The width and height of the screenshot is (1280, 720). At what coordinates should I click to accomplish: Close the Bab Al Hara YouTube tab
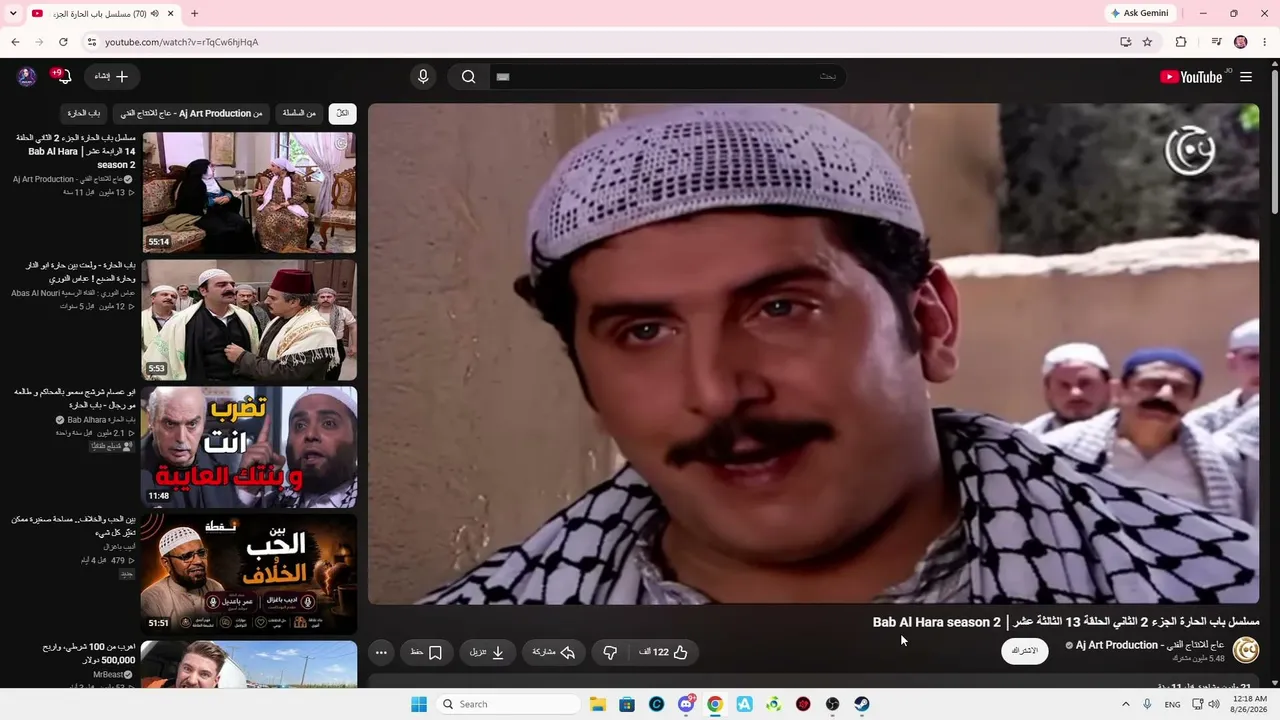[170, 13]
